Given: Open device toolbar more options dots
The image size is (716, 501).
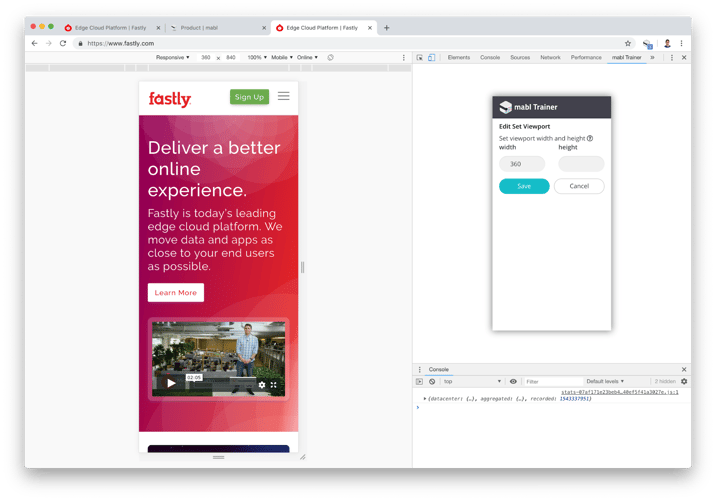Looking at the screenshot, I should pos(404,58).
